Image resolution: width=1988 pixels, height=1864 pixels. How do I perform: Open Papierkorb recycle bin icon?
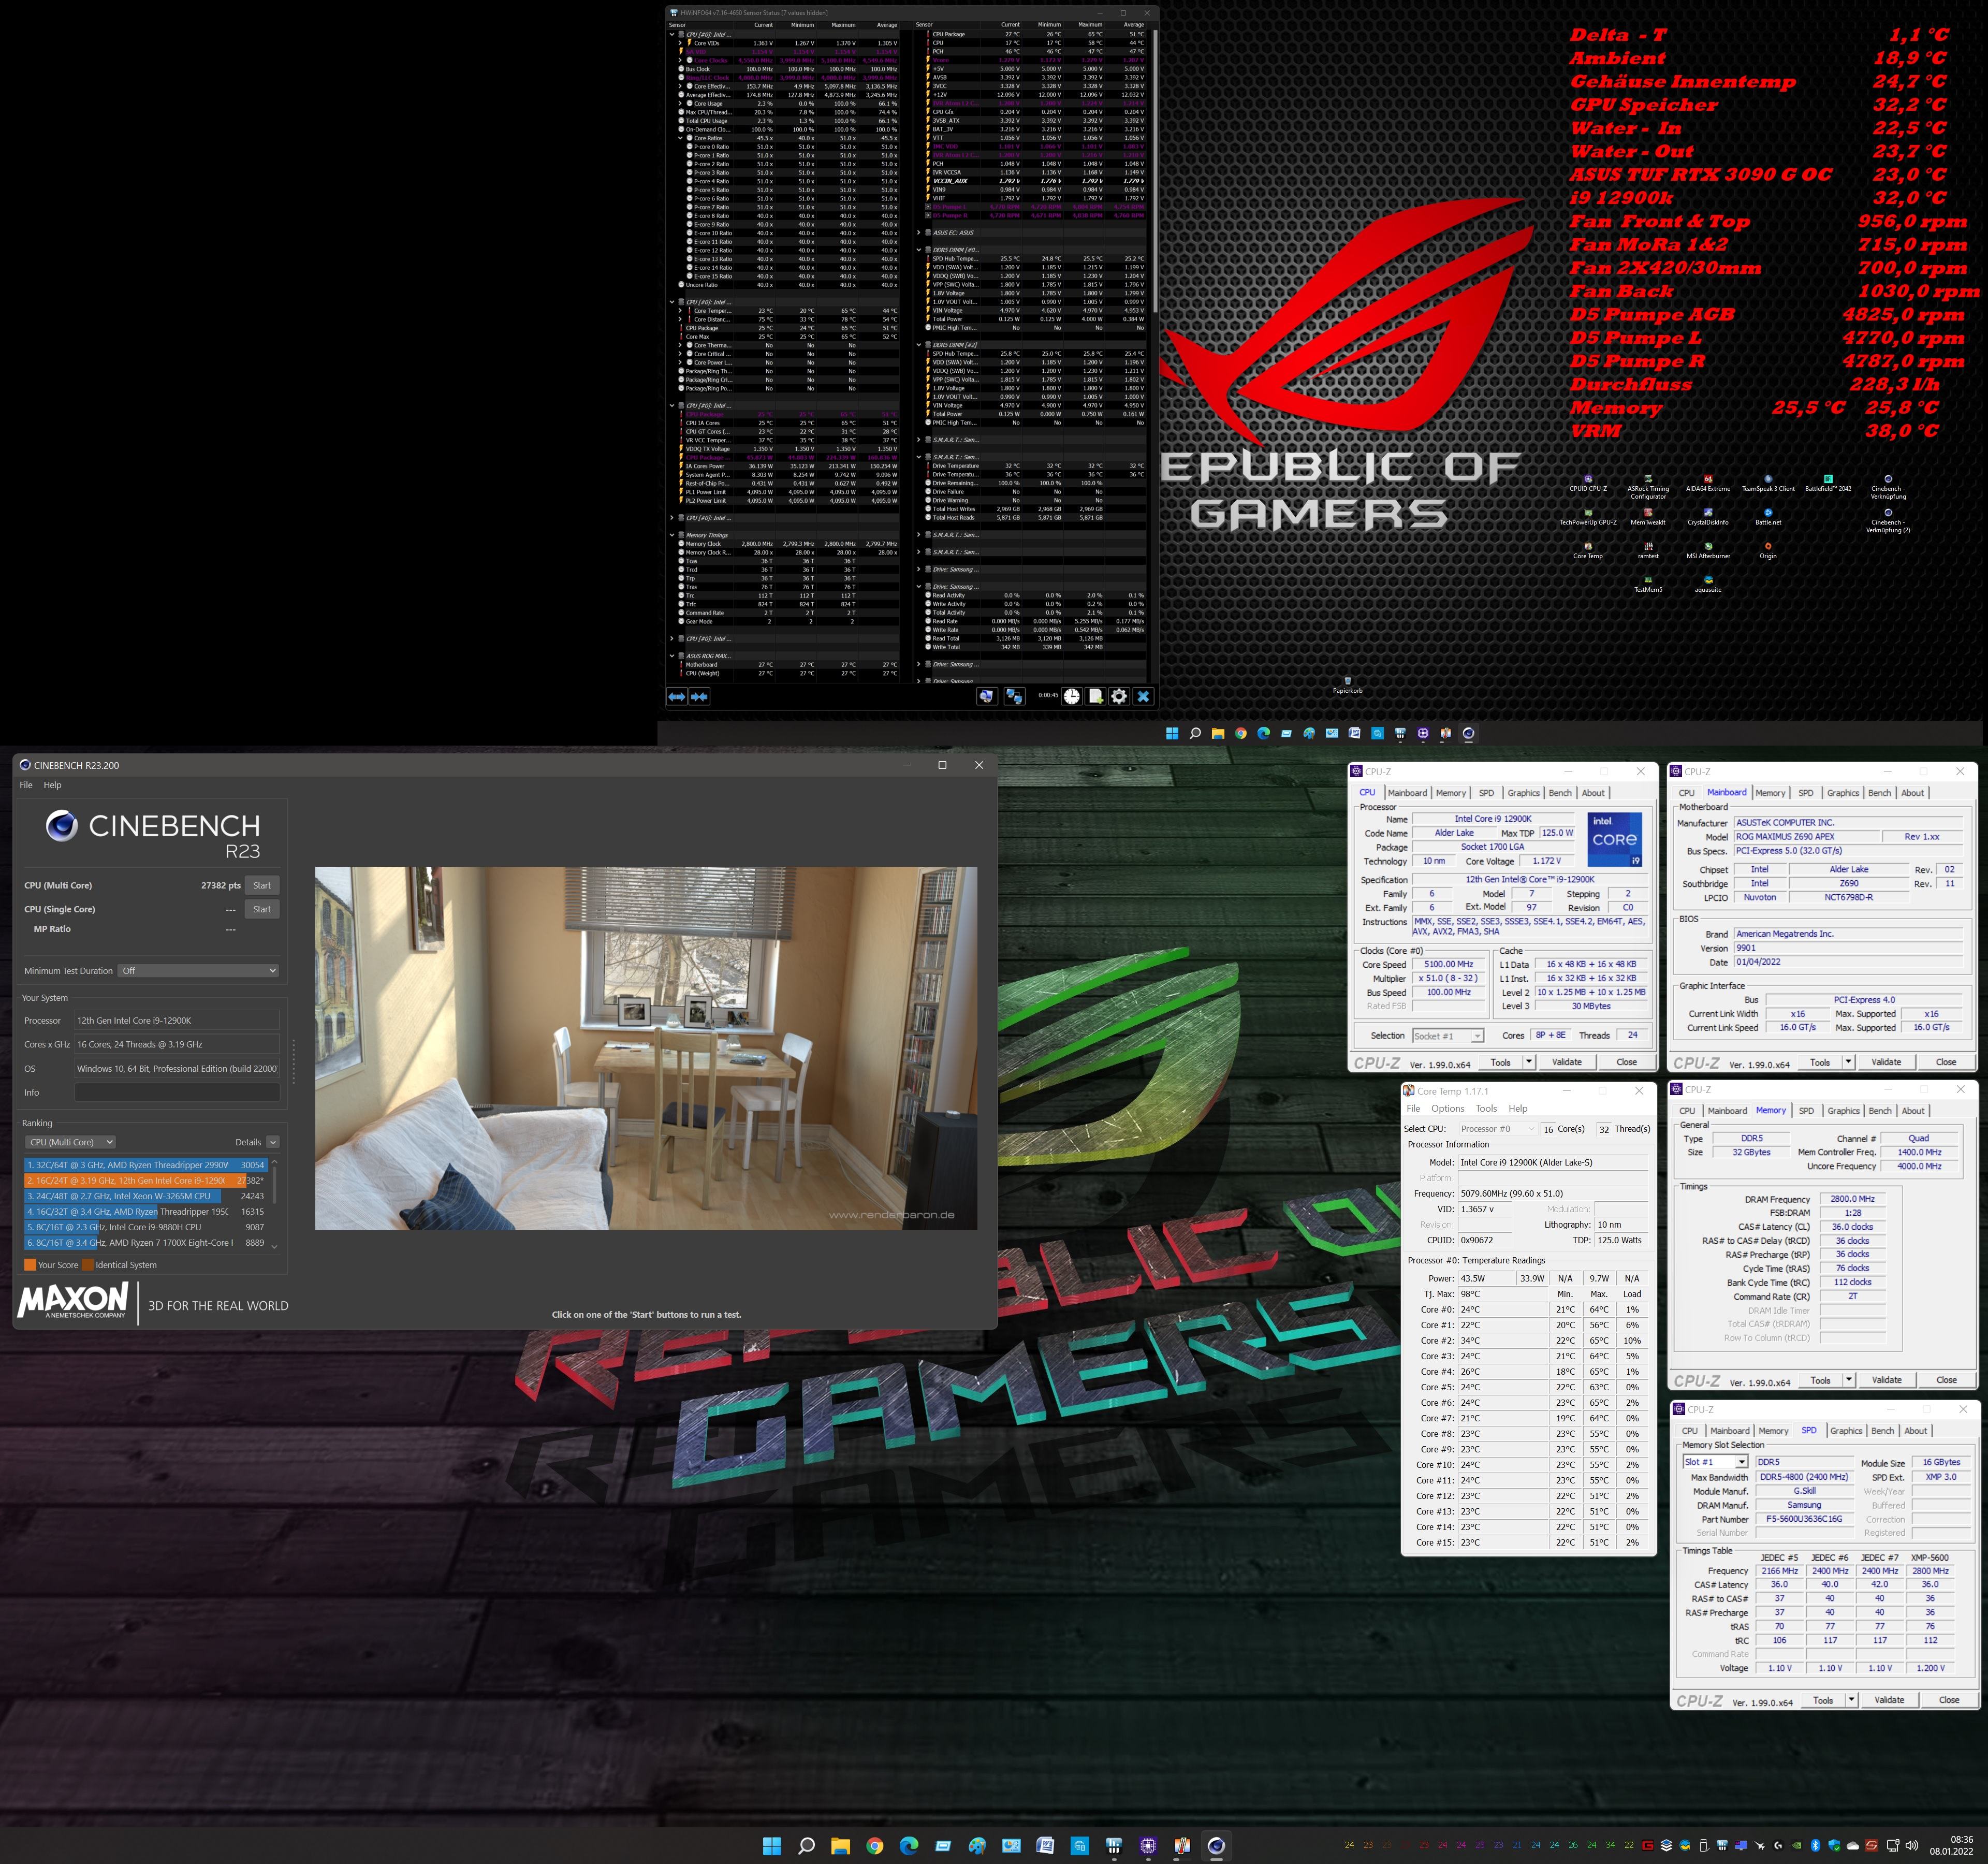click(x=1347, y=685)
